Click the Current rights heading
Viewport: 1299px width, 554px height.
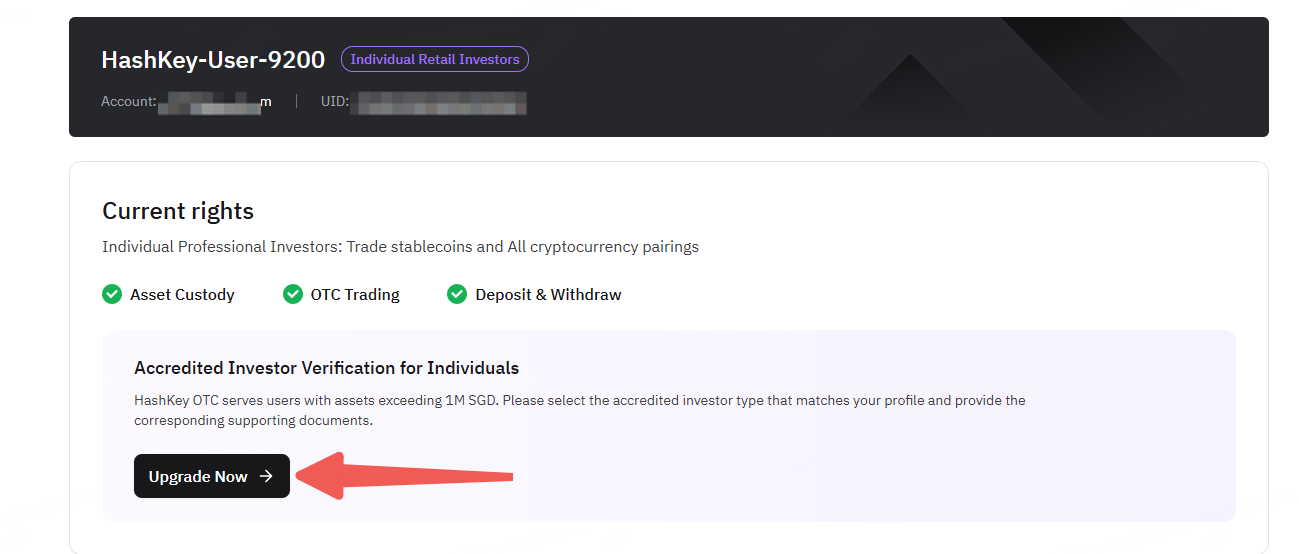point(178,211)
